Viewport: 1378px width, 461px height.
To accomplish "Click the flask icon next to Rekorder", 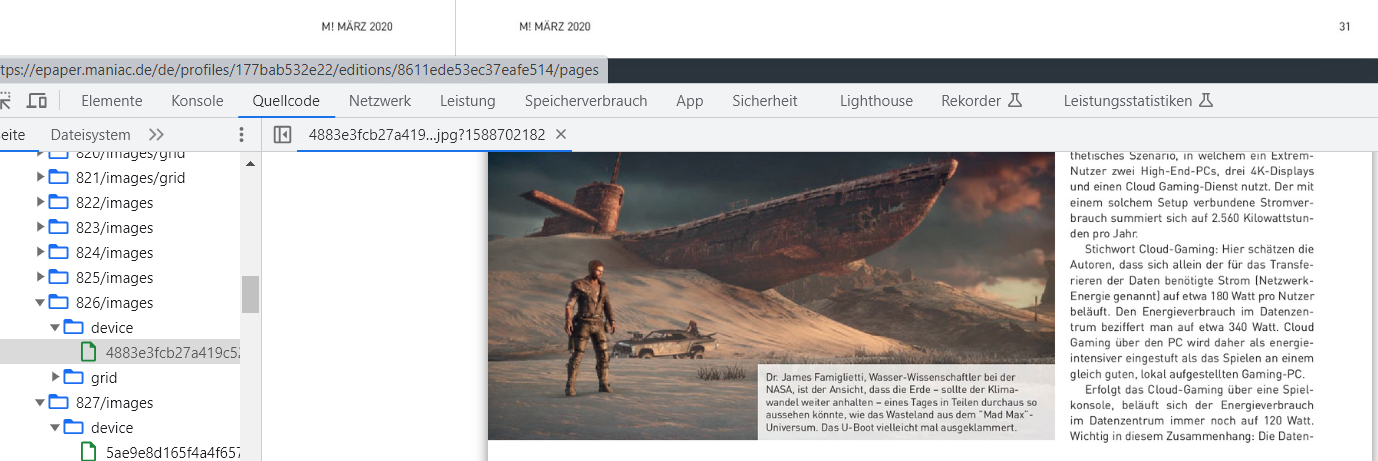I will click(1015, 101).
